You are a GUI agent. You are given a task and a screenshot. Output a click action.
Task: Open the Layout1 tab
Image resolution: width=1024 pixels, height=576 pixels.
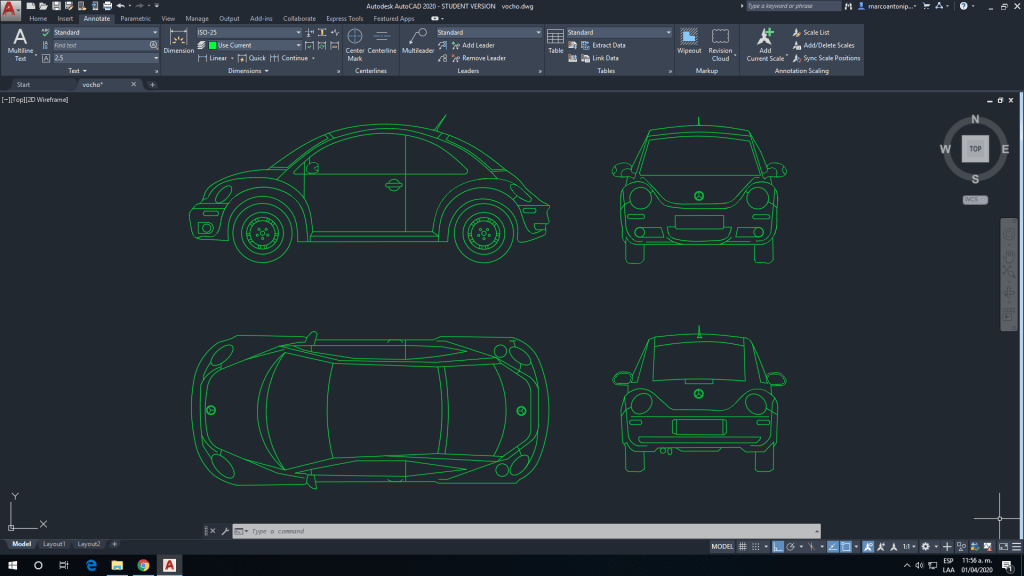click(x=54, y=544)
